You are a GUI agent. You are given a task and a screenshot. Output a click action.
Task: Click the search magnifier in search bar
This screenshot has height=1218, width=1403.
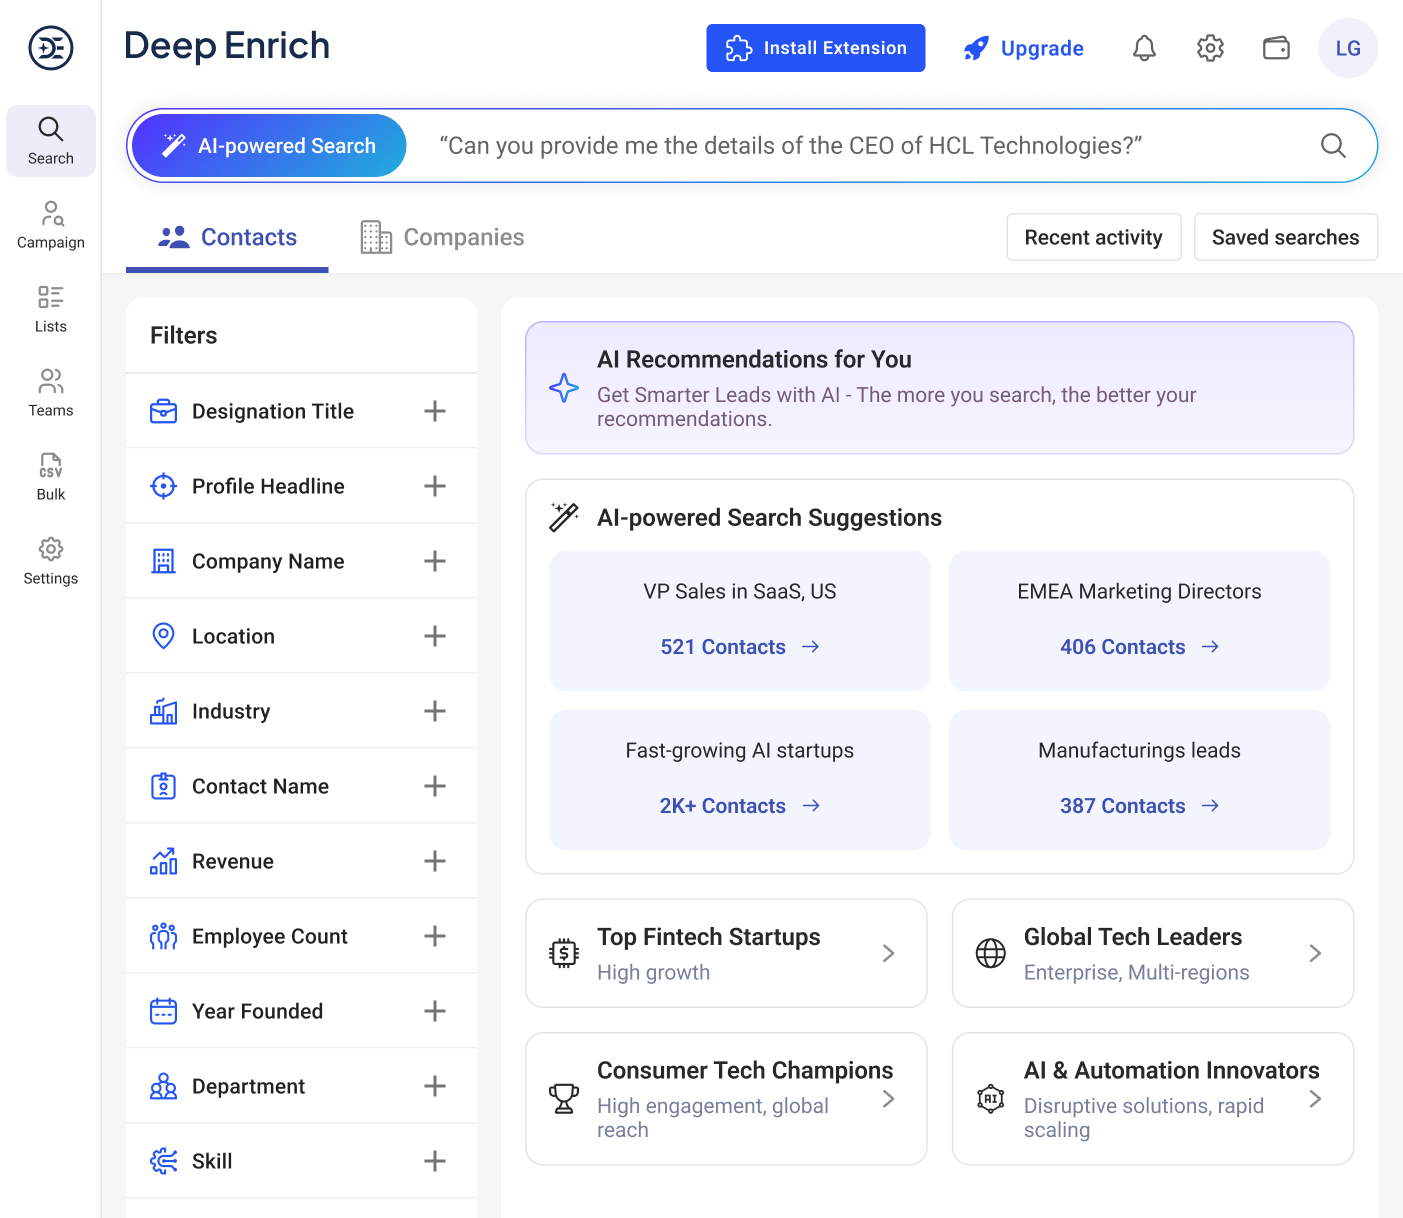tap(1332, 146)
